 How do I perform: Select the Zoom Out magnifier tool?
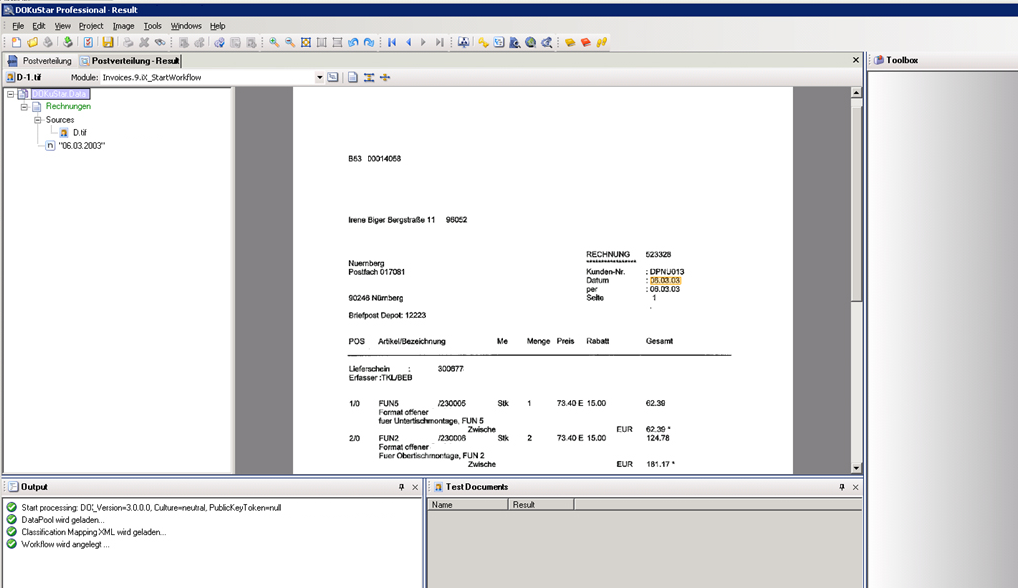tap(290, 42)
